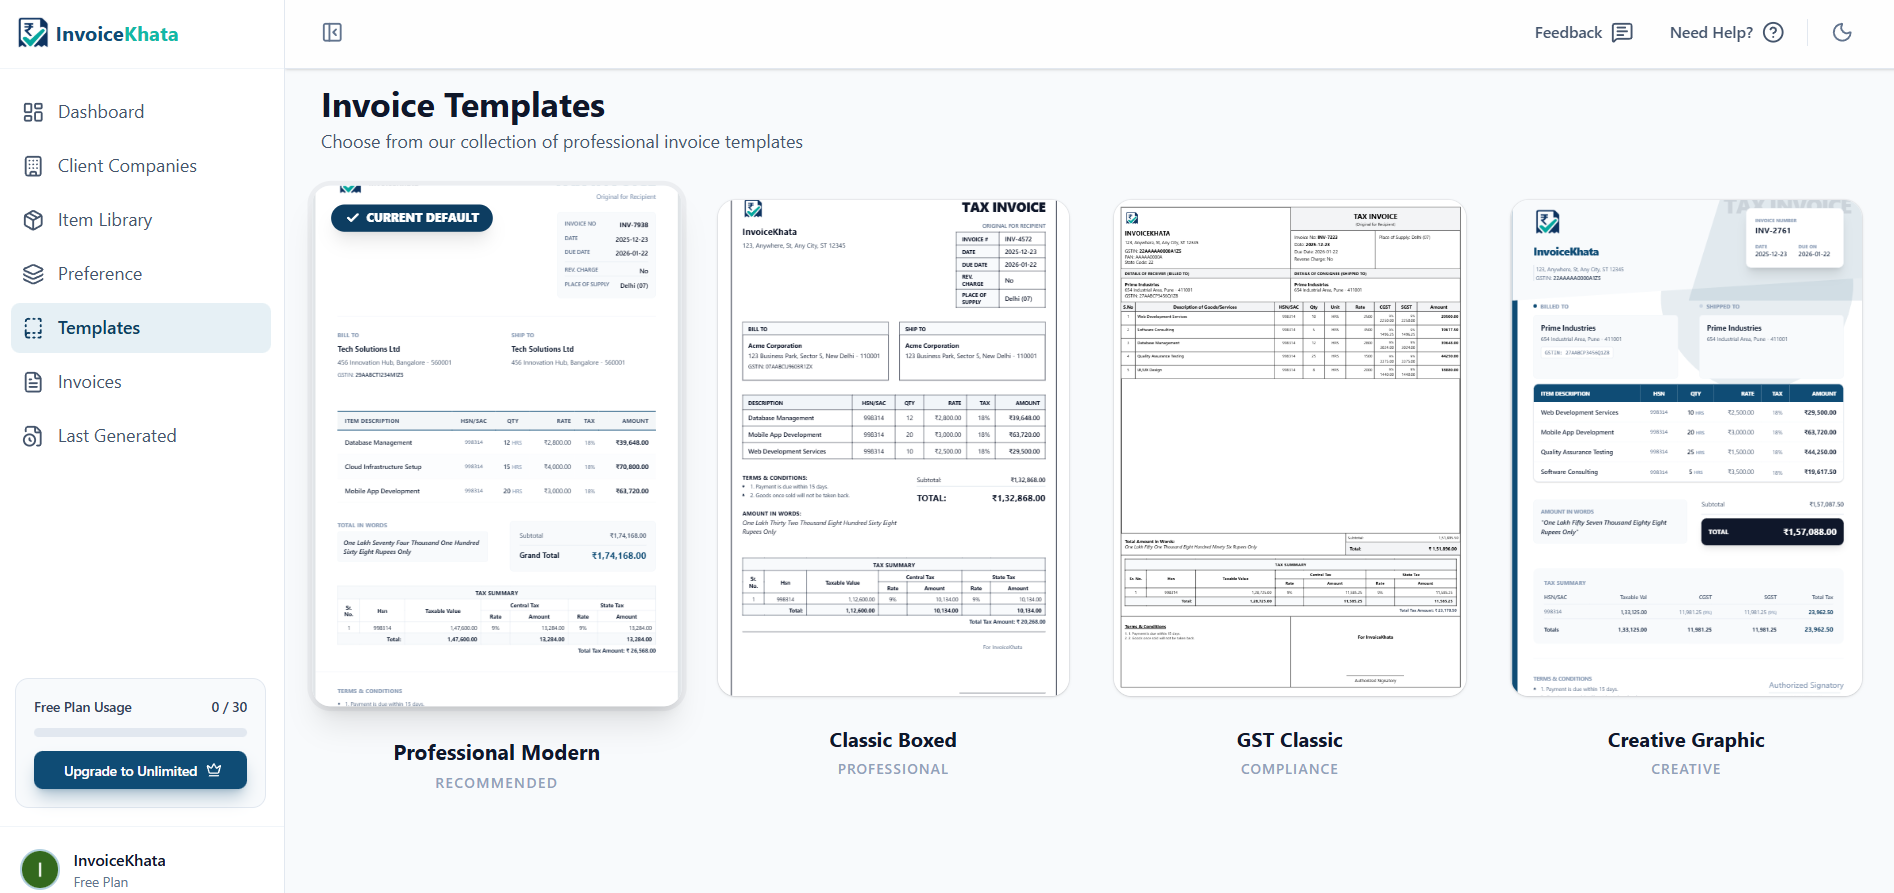
Task: Click the Need Help question mark icon
Action: [1773, 33]
